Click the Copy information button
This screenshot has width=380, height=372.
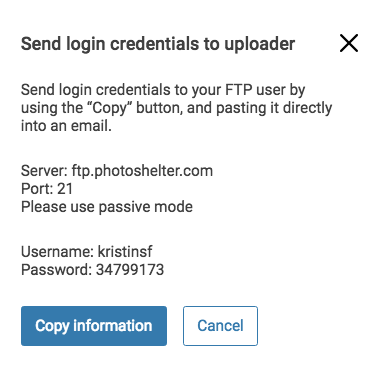(94, 326)
